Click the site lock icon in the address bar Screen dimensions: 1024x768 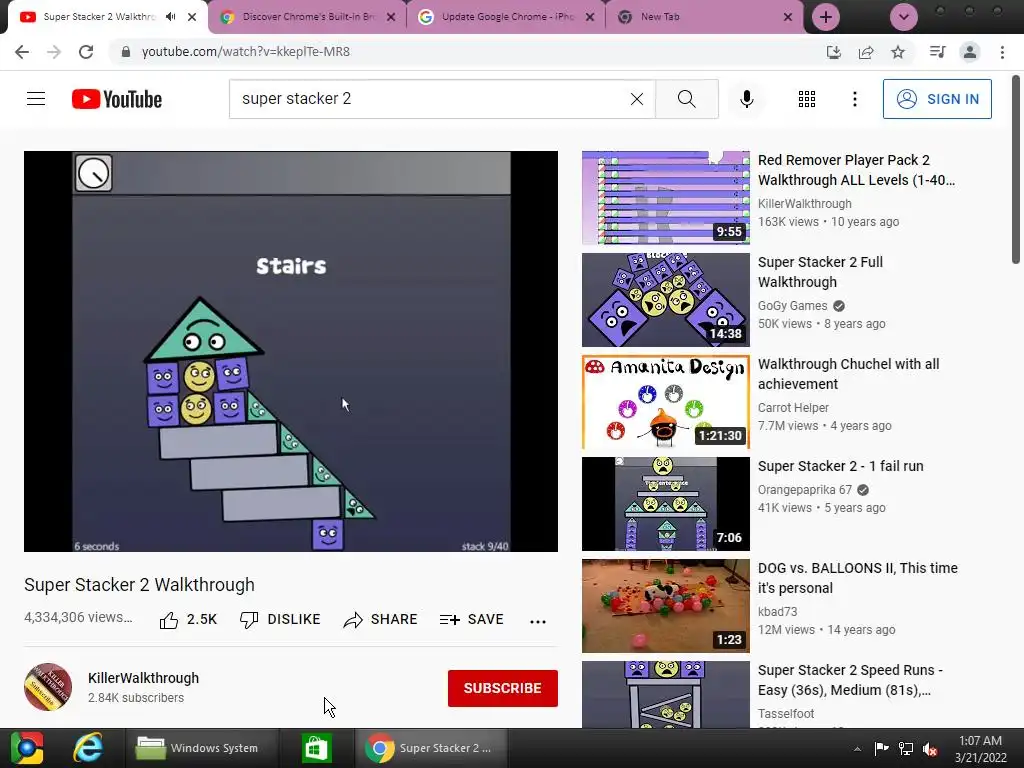click(126, 52)
